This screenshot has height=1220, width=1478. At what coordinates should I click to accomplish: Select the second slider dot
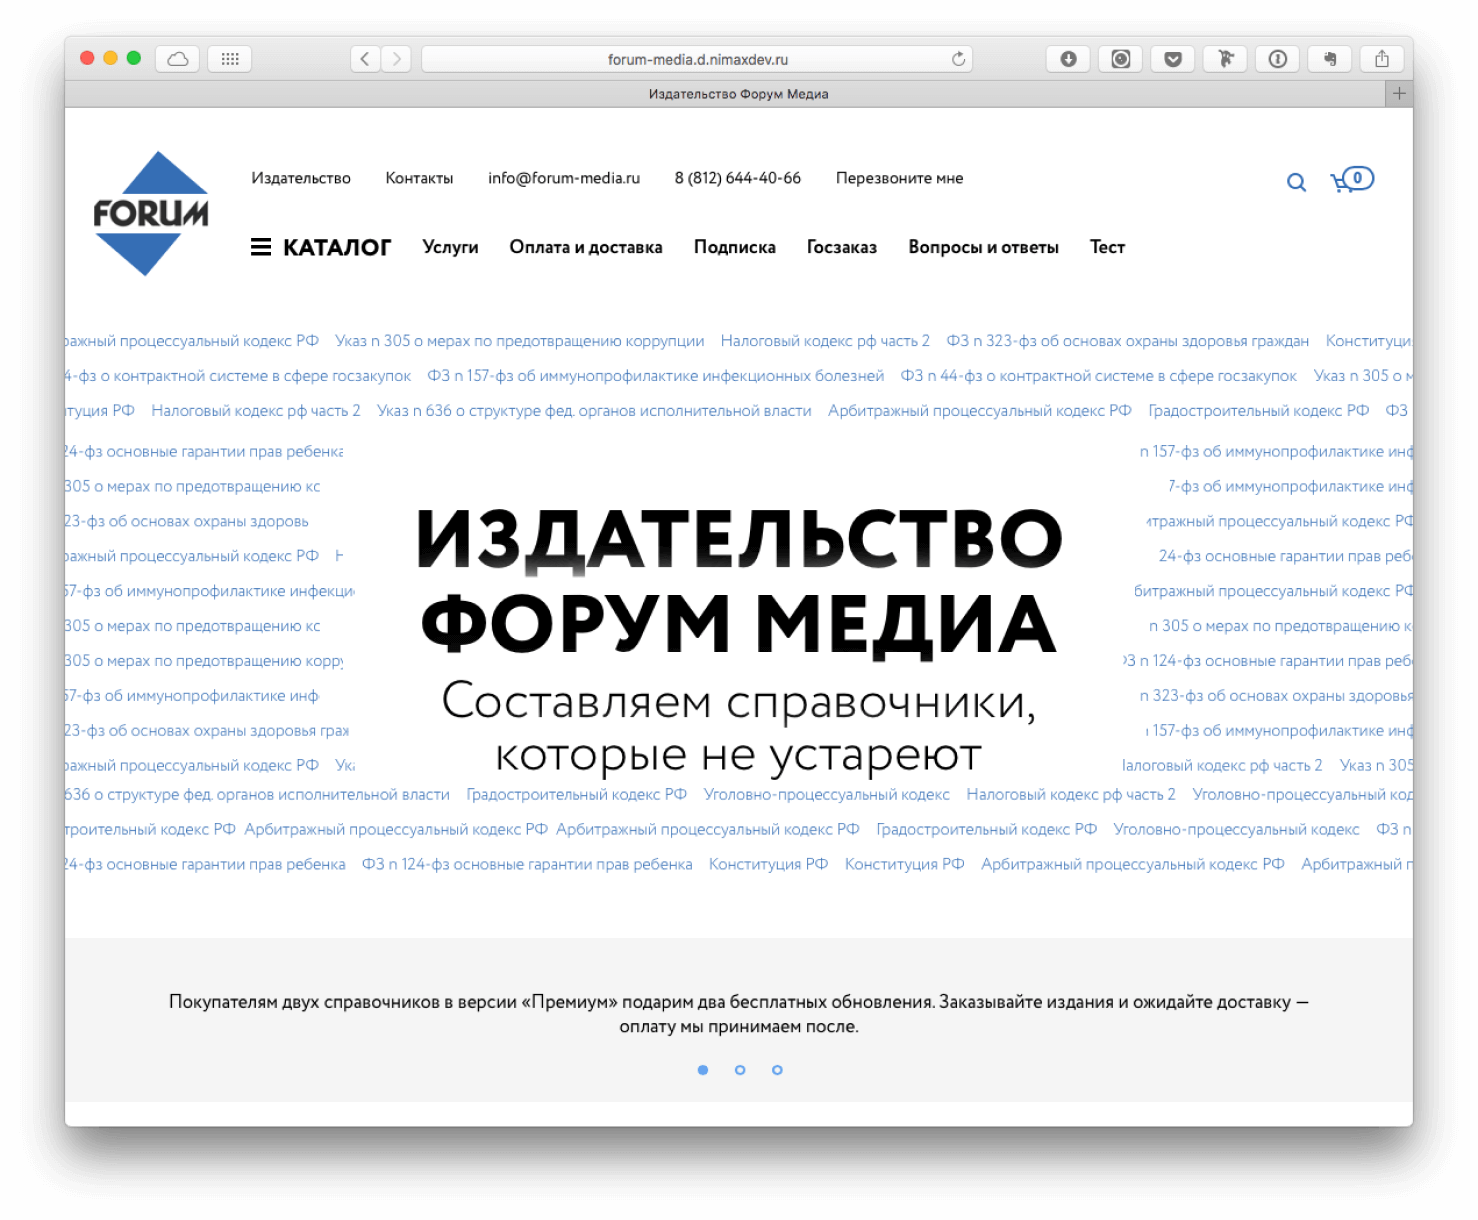[x=740, y=1070]
